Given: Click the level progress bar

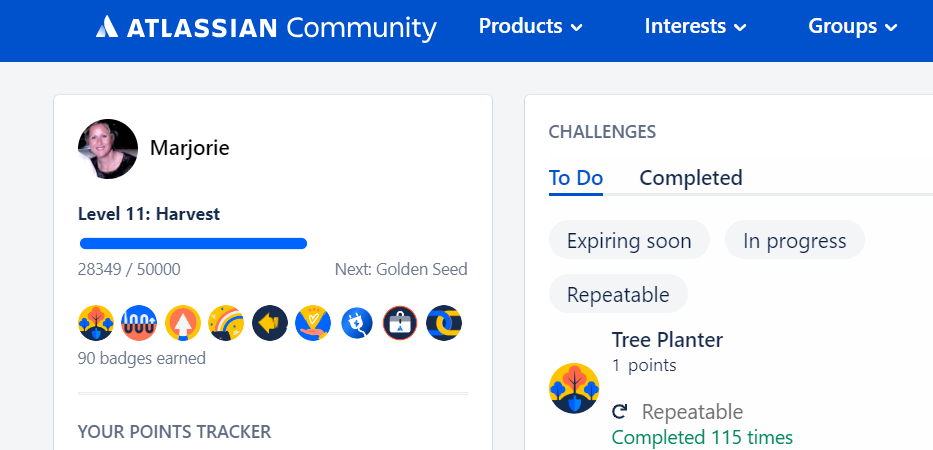Looking at the screenshot, I should coord(193,243).
